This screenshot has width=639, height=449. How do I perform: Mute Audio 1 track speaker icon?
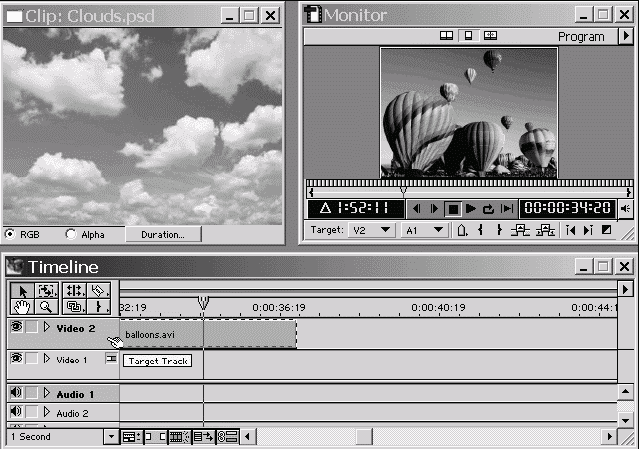click(16, 394)
